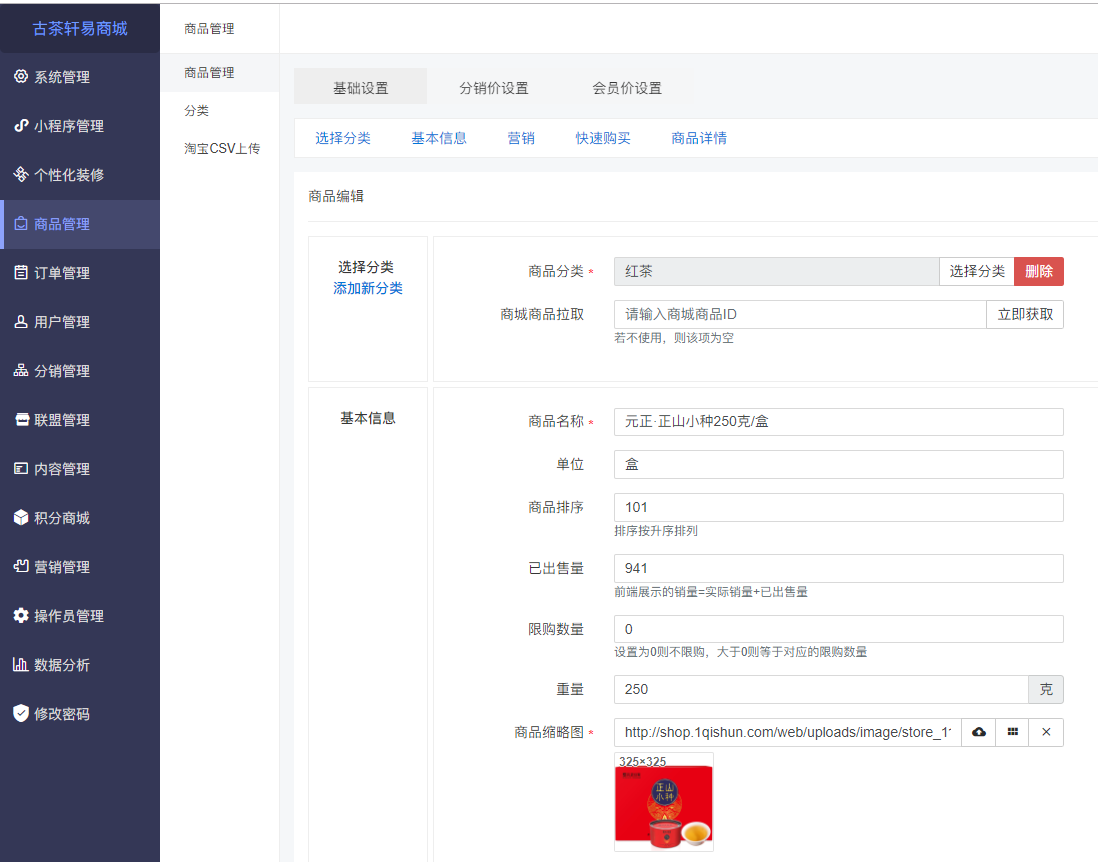
Task: Click the 操作员管理 cog icon
Action: pos(21,616)
